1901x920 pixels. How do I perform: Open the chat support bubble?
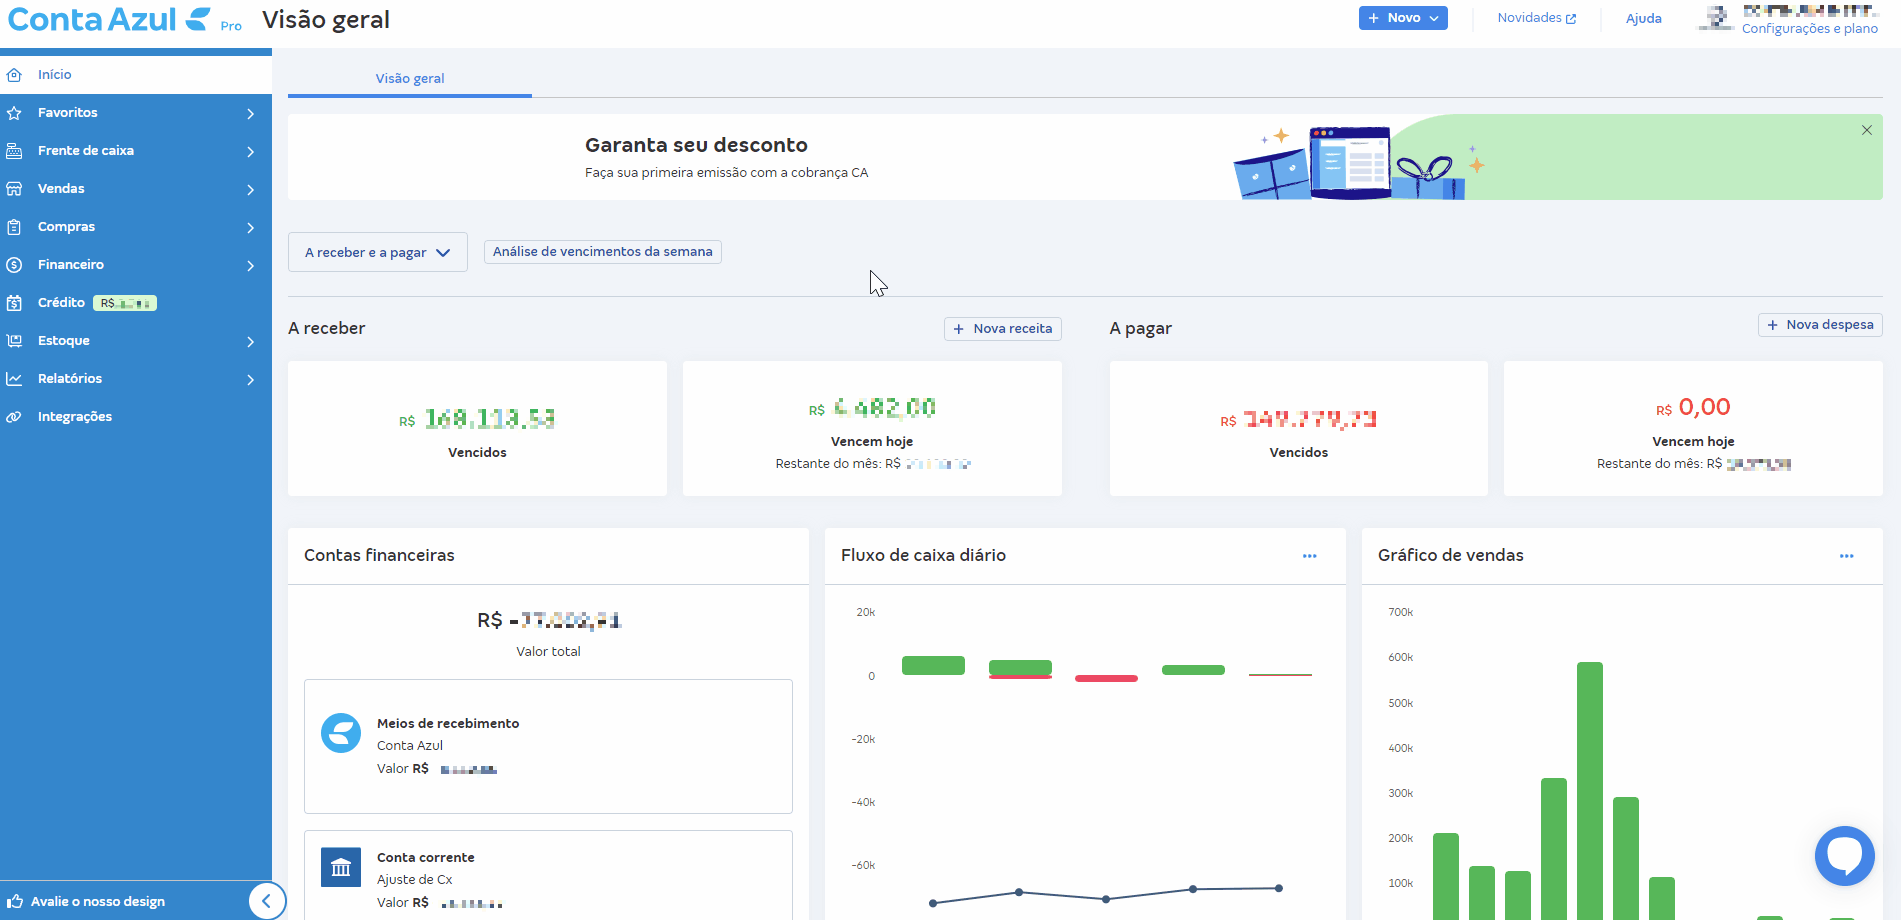[1844, 855]
